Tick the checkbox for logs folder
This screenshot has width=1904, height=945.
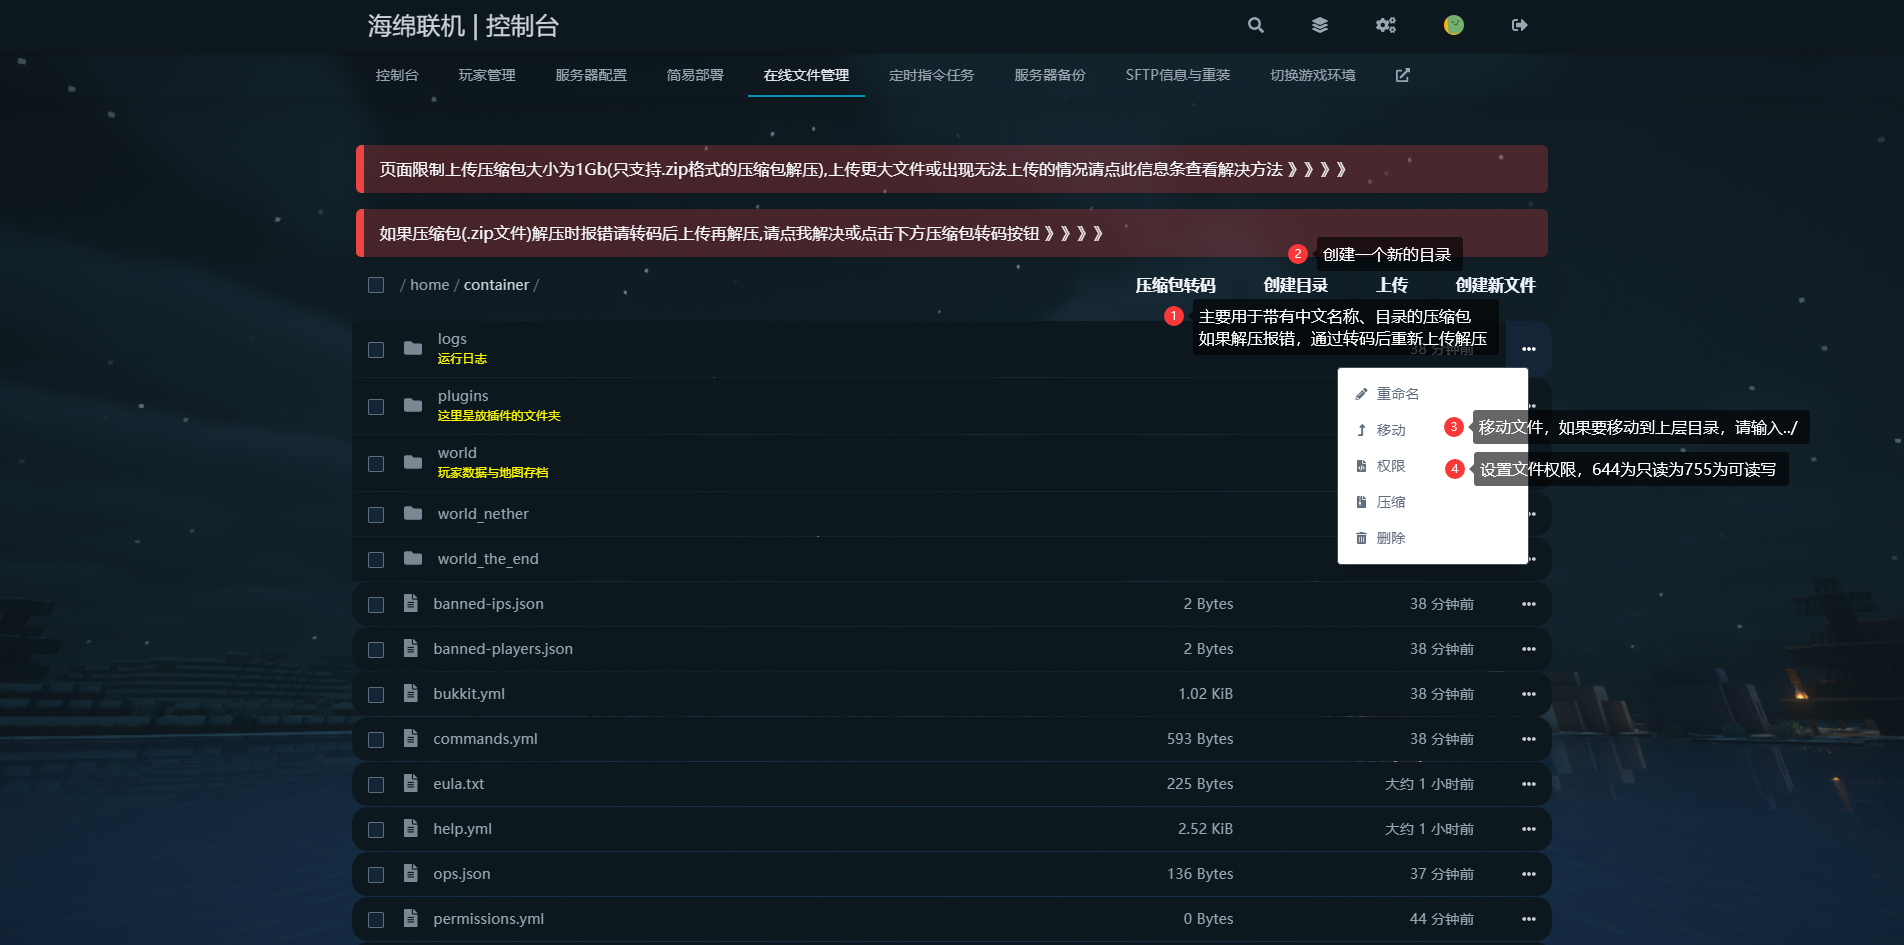376,350
